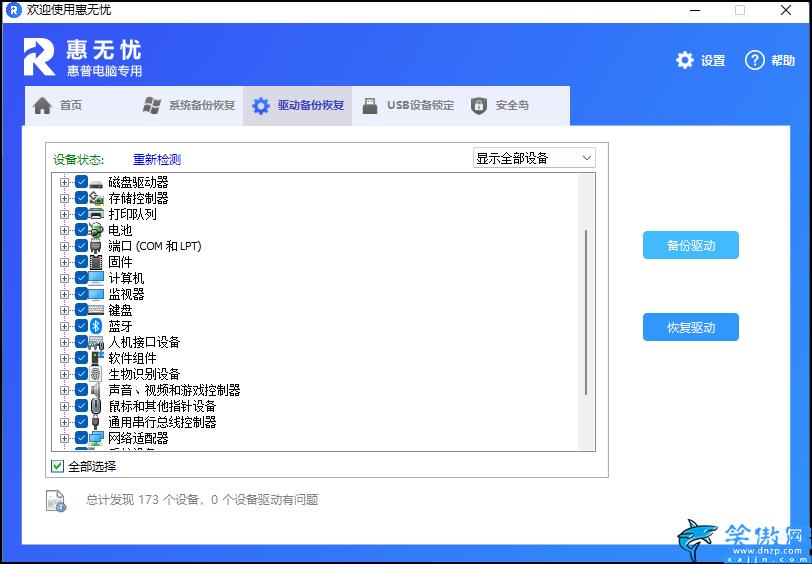Minimize the 惠无忧 window
The width and height of the screenshot is (812, 564).
[x=694, y=10]
